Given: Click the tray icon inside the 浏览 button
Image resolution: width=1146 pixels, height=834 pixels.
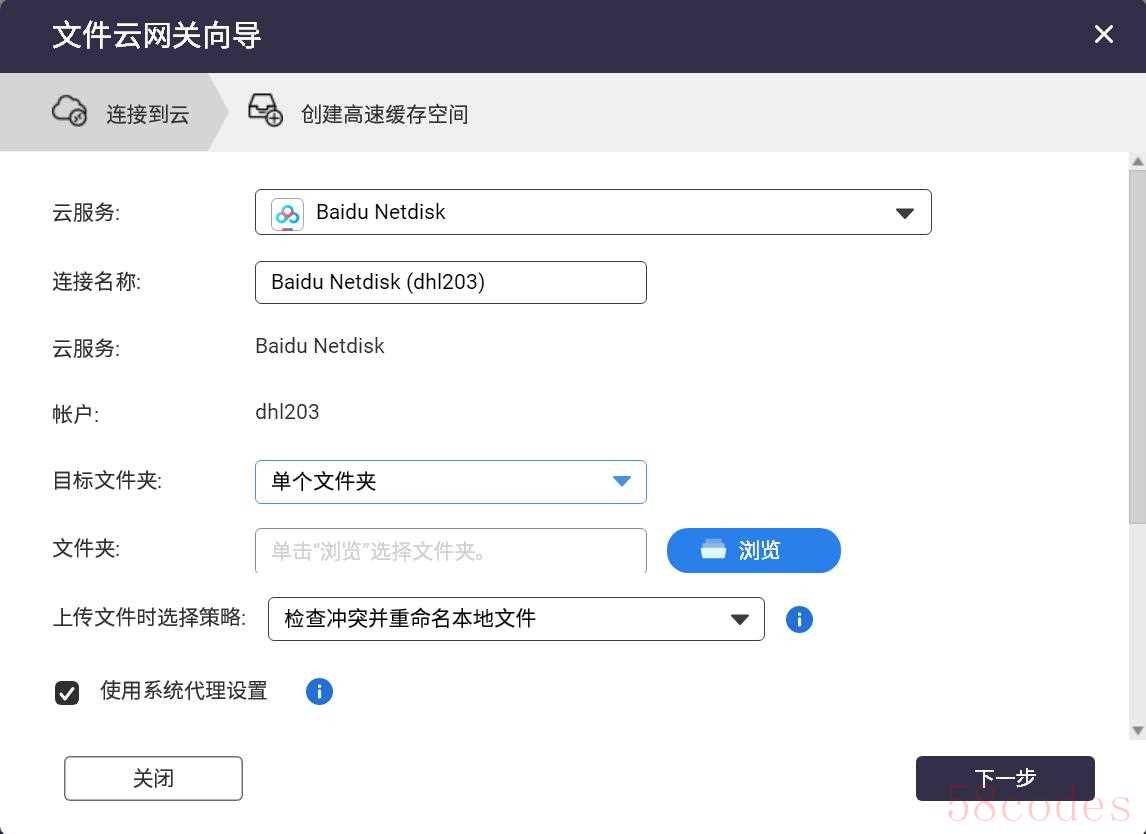Looking at the screenshot, I should [713, 550].
